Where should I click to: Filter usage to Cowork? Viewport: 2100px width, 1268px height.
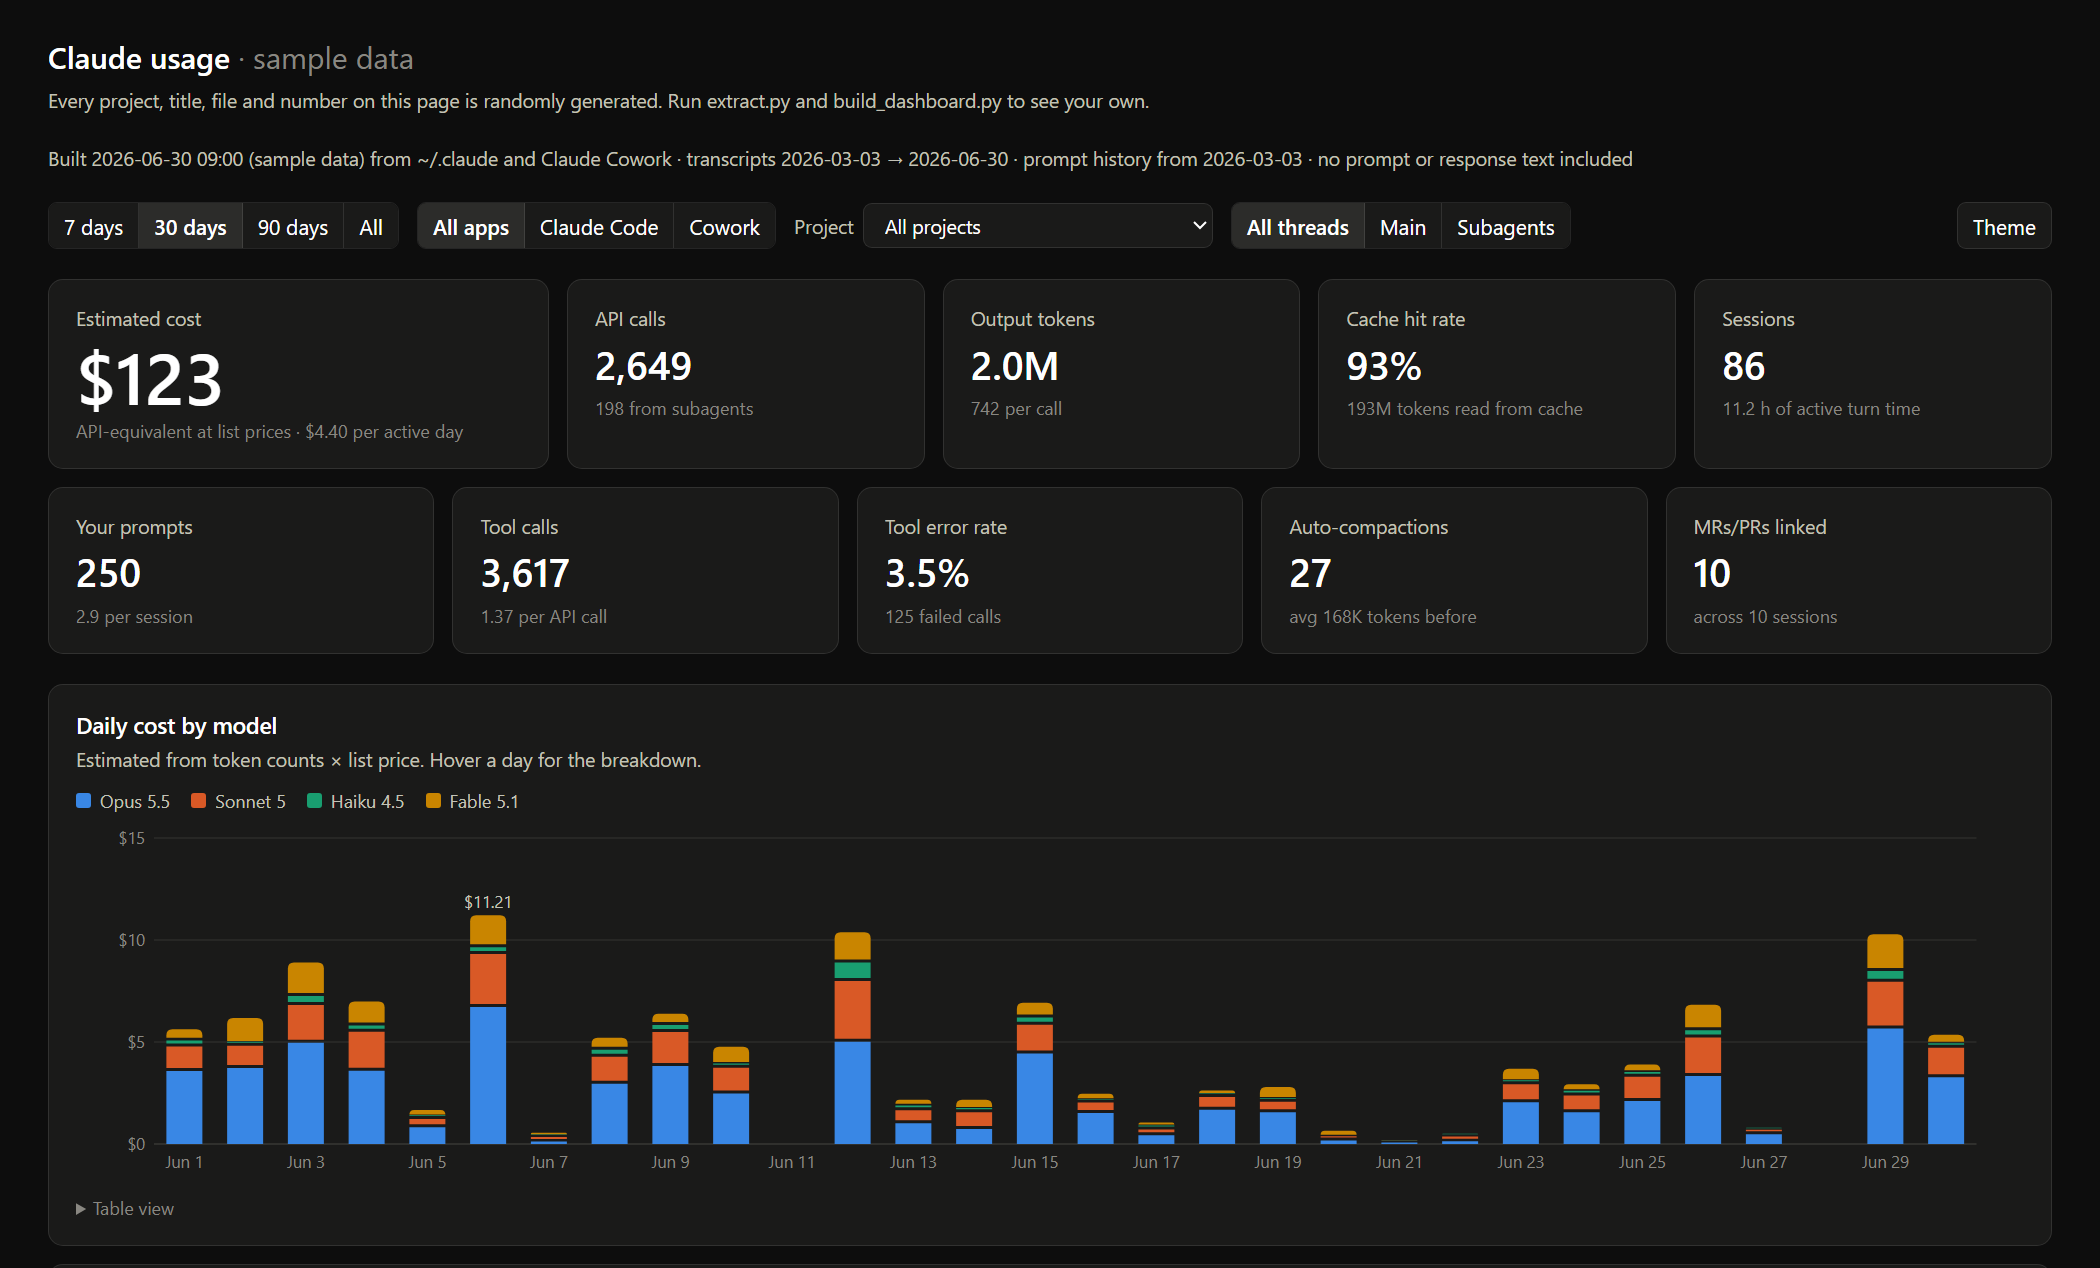coord(724,227)
